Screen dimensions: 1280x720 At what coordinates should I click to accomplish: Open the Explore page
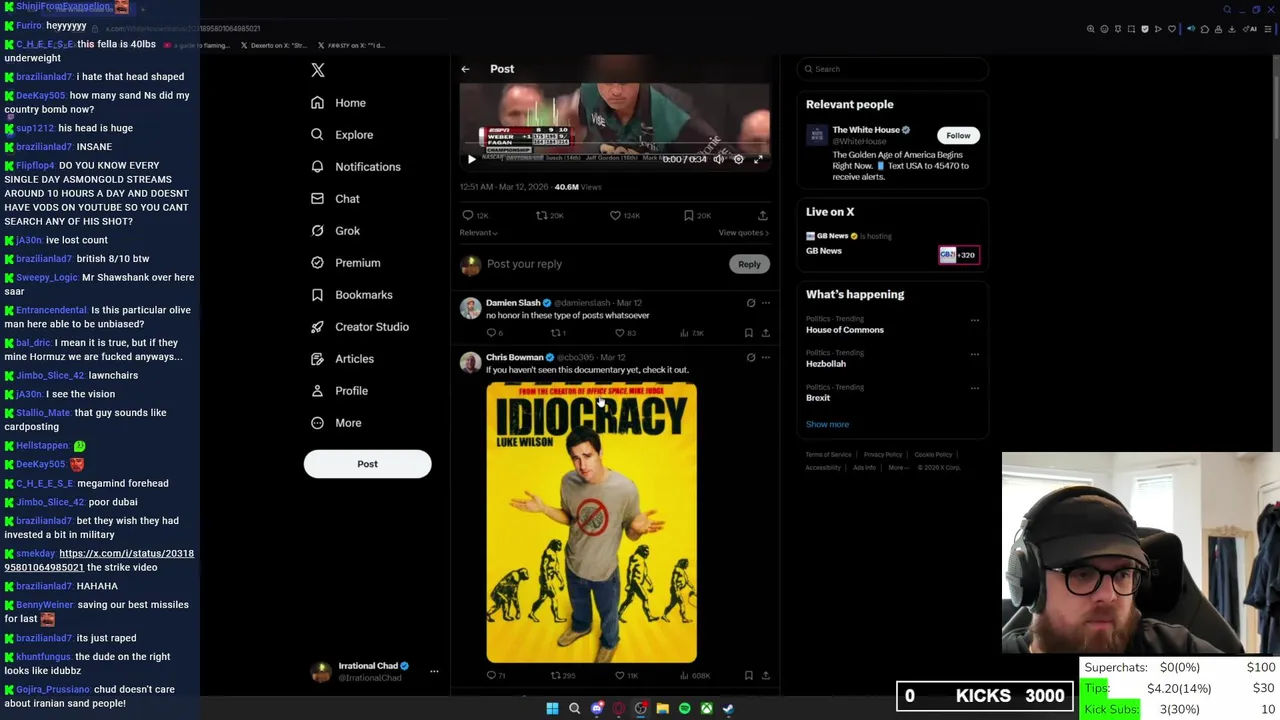[x=342, y=135]
